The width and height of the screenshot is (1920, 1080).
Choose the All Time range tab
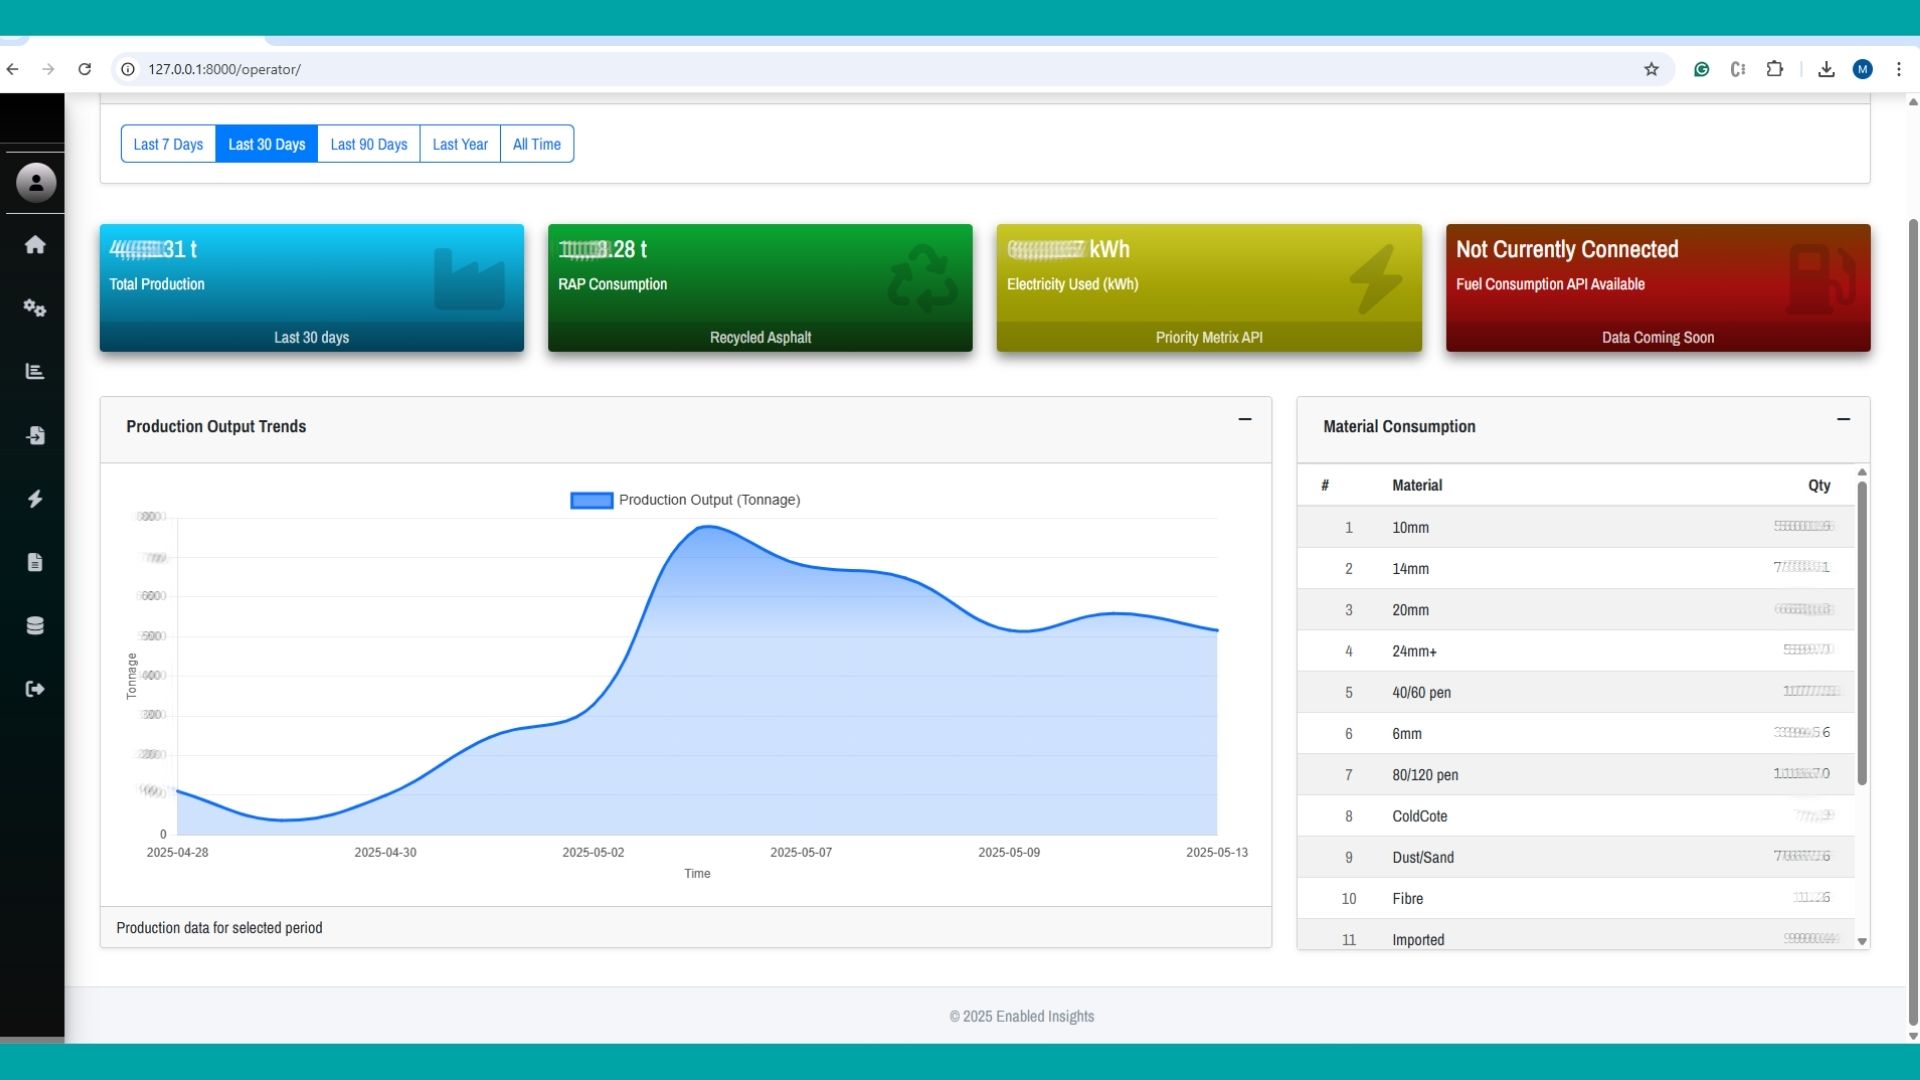(537, 144)
